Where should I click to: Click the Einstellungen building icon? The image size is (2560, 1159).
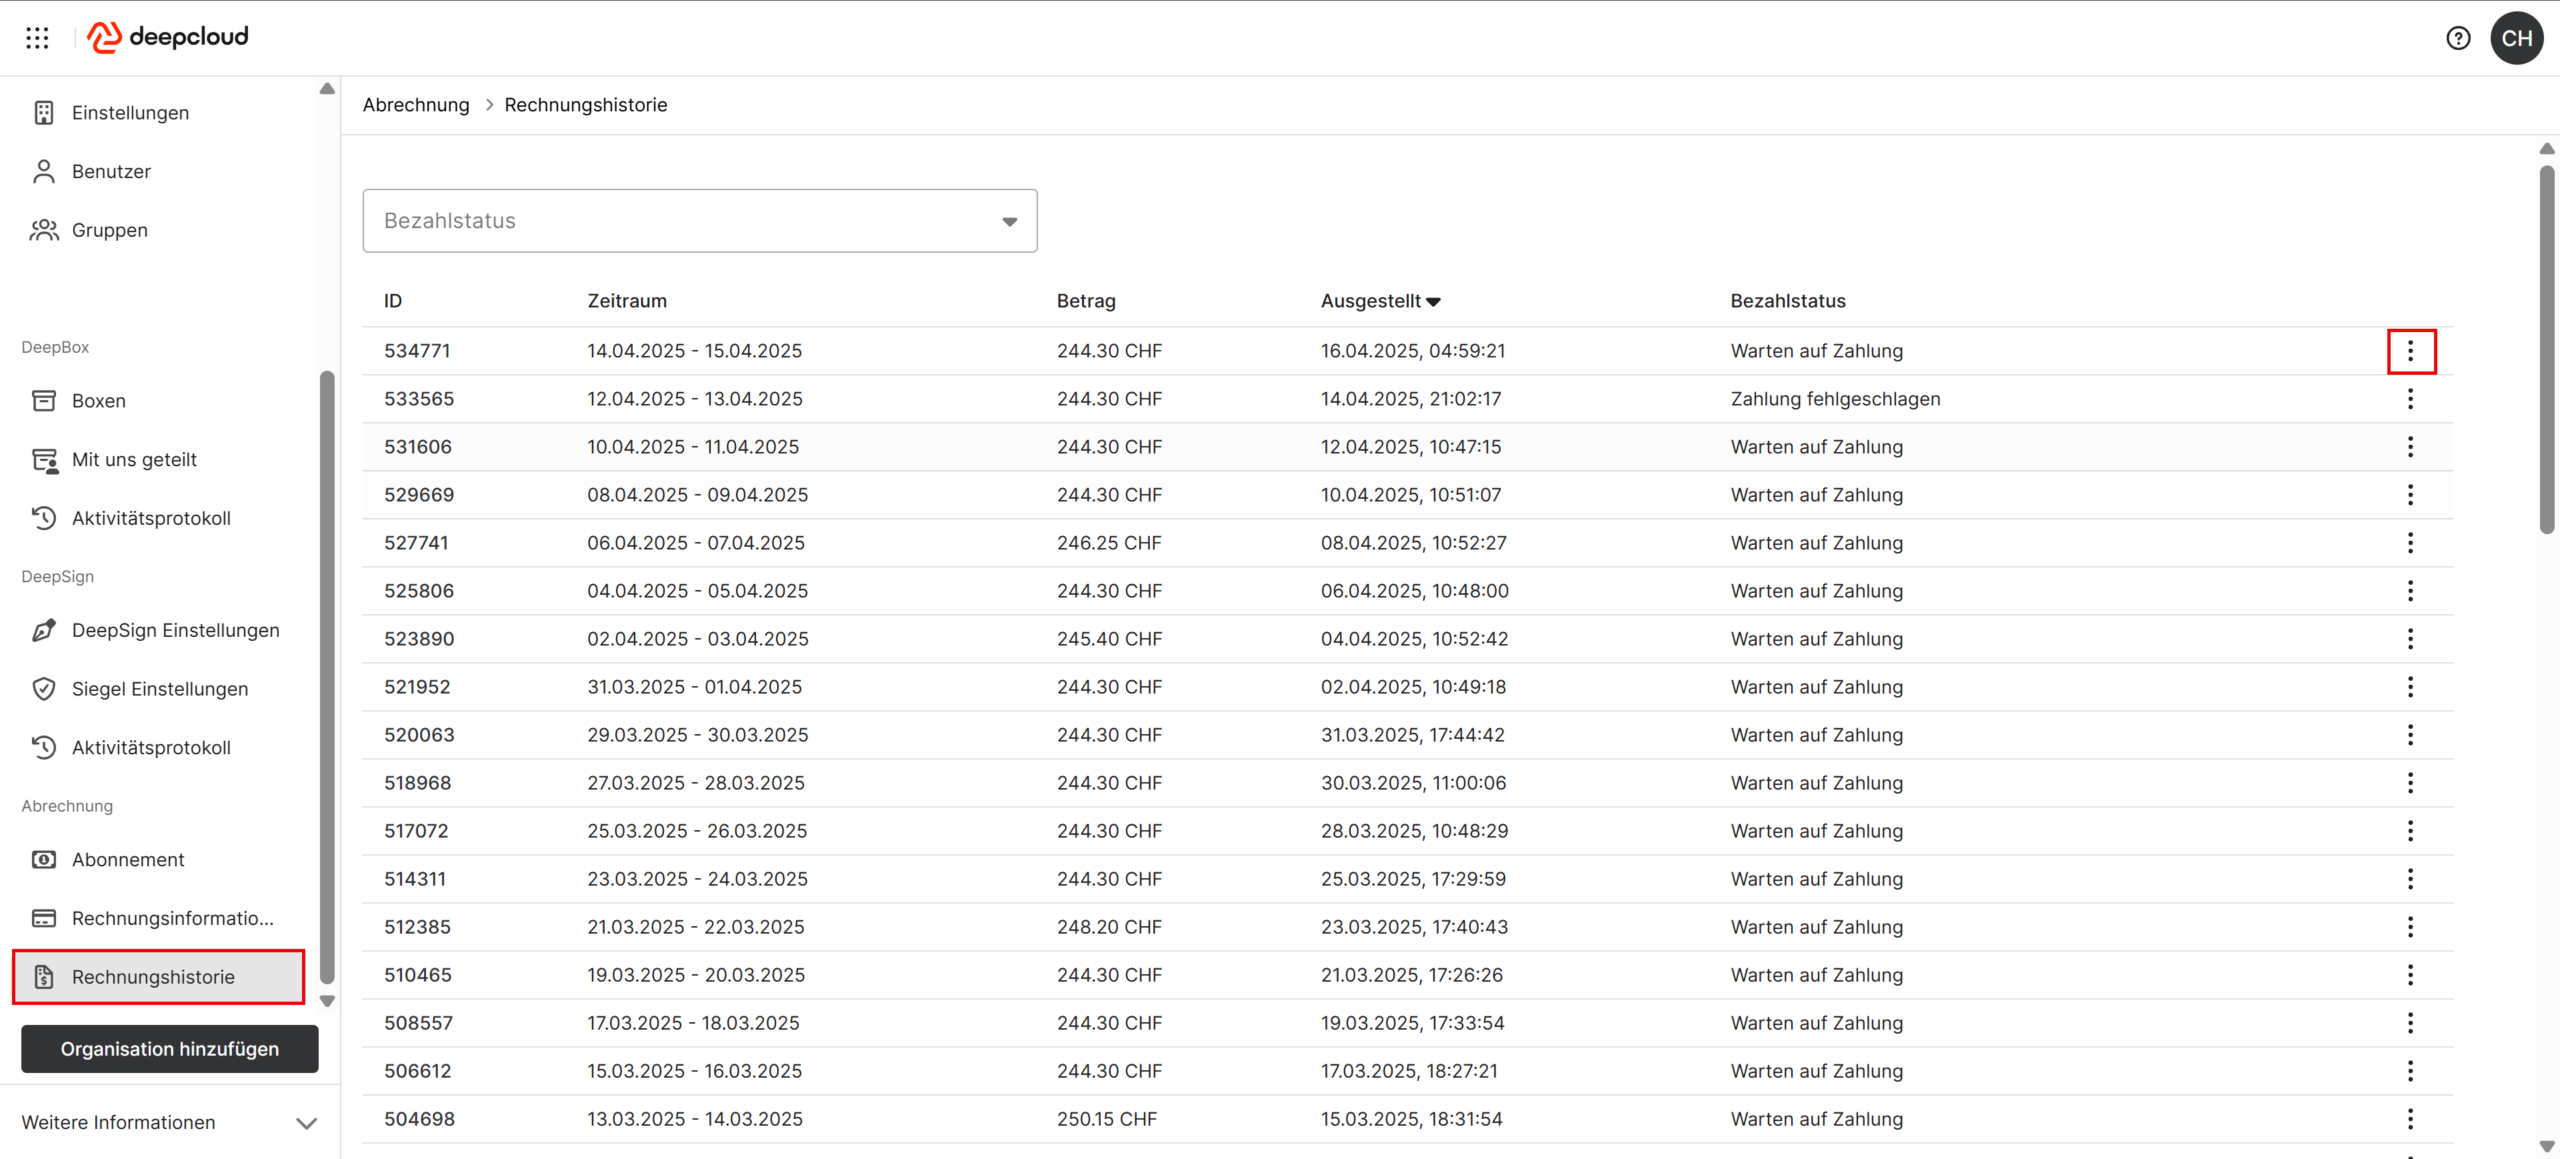click(44, 113)
